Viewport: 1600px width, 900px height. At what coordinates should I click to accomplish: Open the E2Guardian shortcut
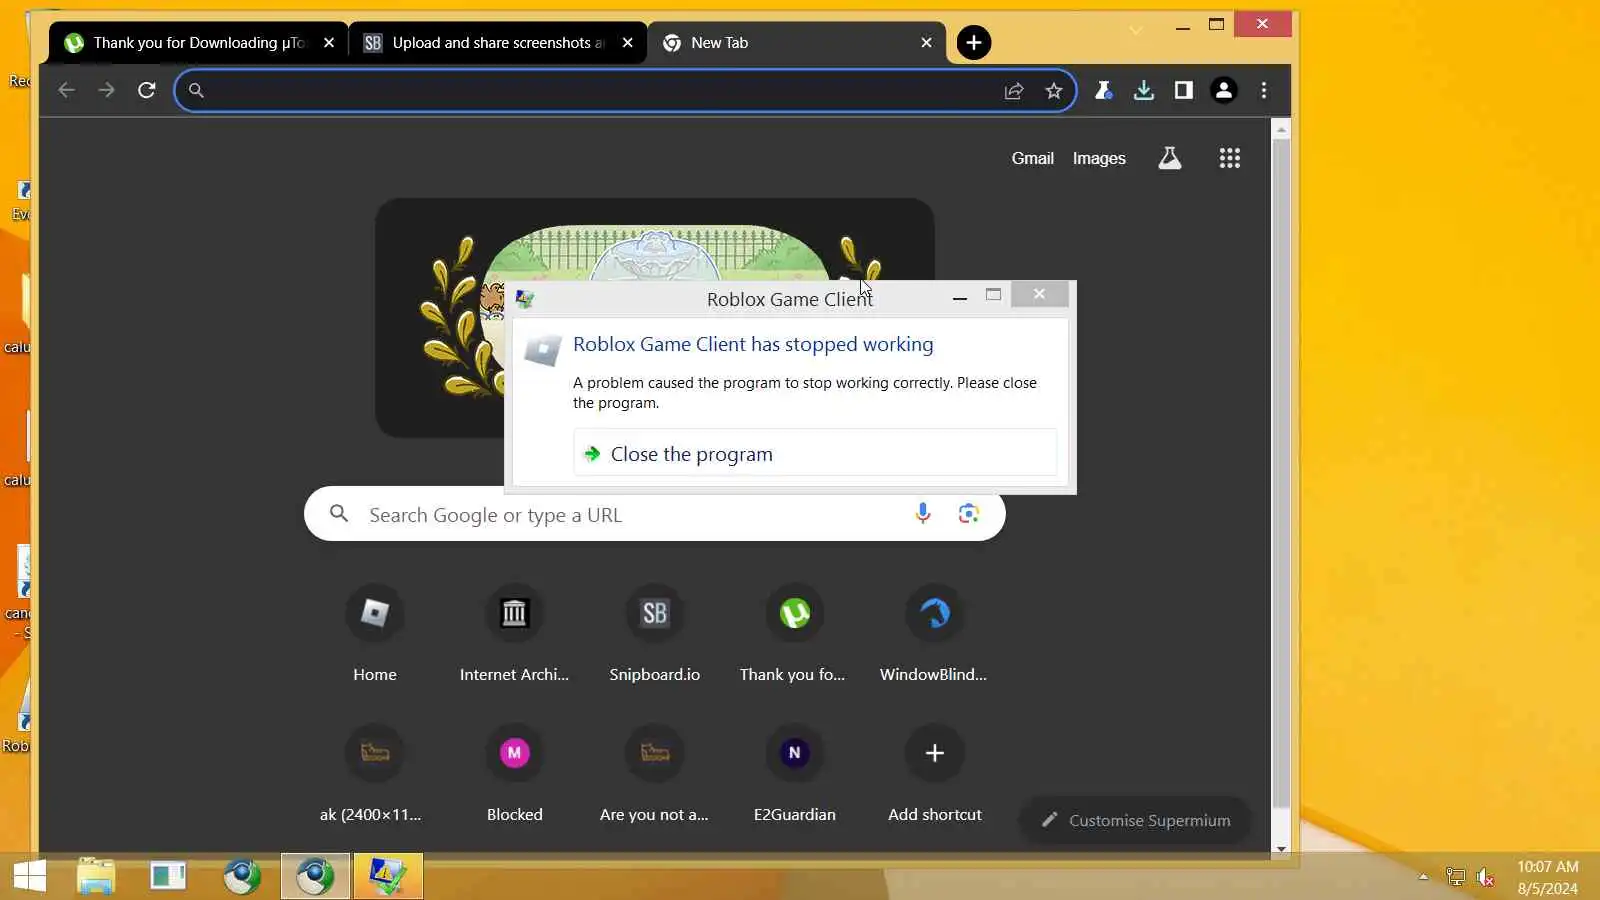[794, 772]
